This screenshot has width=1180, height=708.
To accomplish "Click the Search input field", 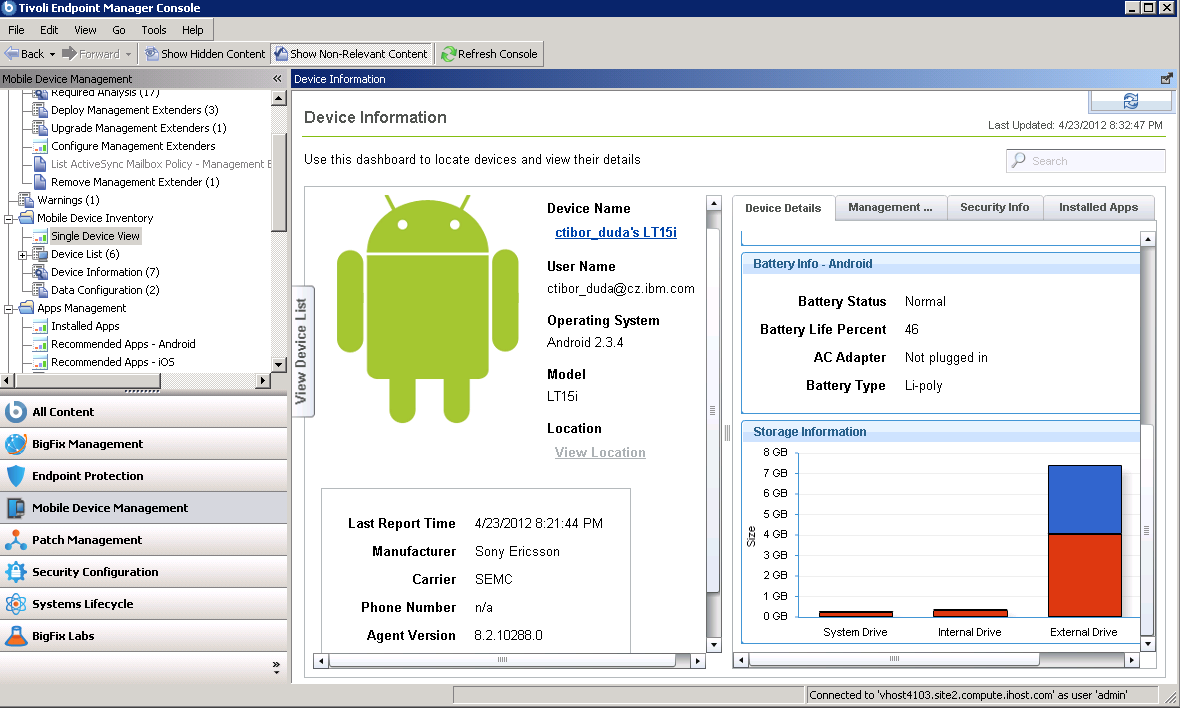I will pos(1085,160).
